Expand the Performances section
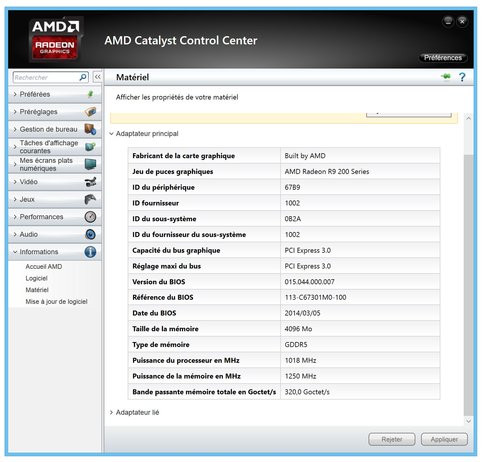 [55, 217]
